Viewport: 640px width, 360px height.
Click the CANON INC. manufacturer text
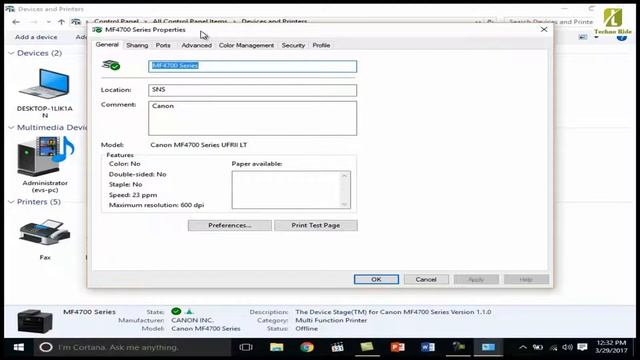(192, 320)
